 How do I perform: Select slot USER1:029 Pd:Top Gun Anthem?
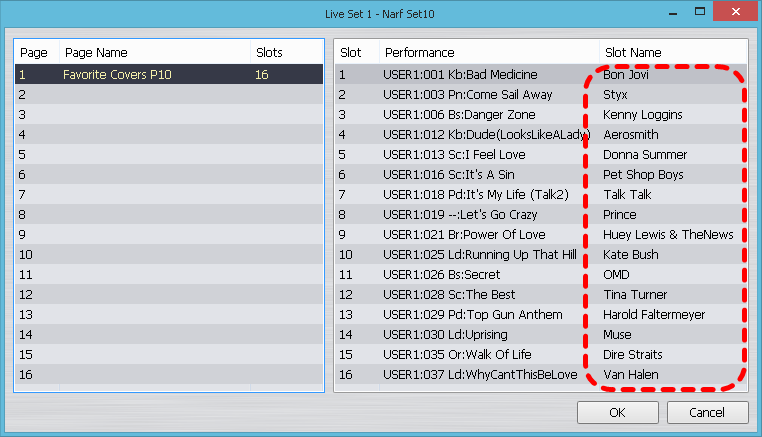(x=541, y=315)
